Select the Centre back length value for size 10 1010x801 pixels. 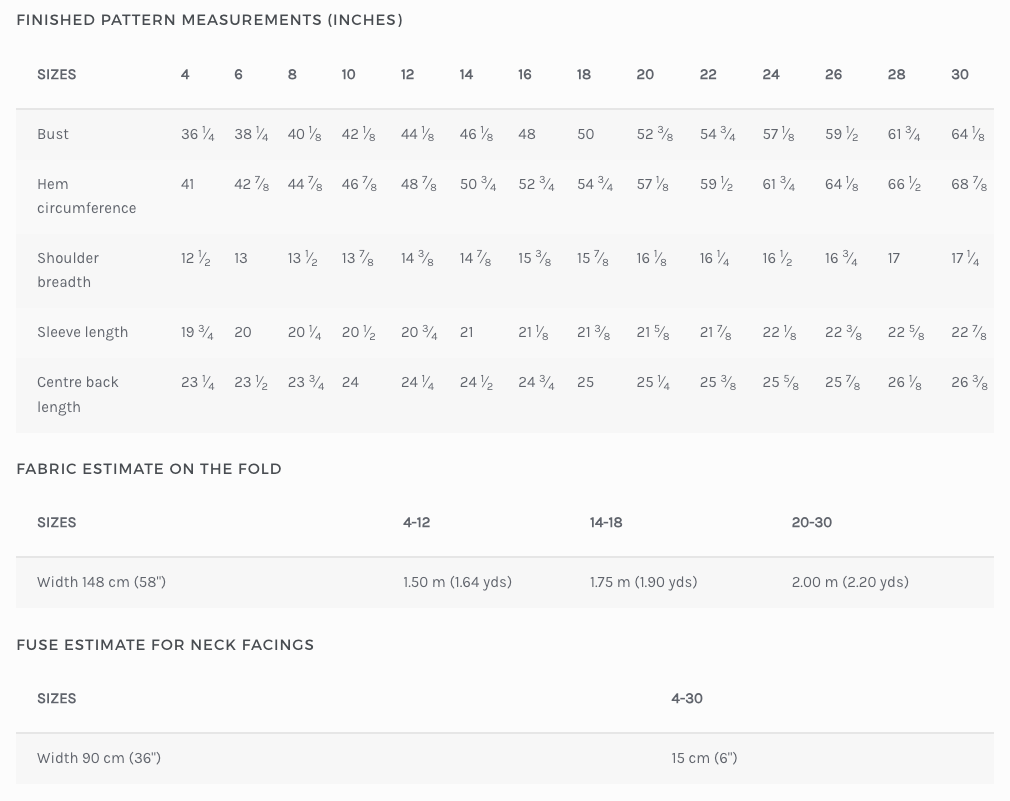point(350,382)
